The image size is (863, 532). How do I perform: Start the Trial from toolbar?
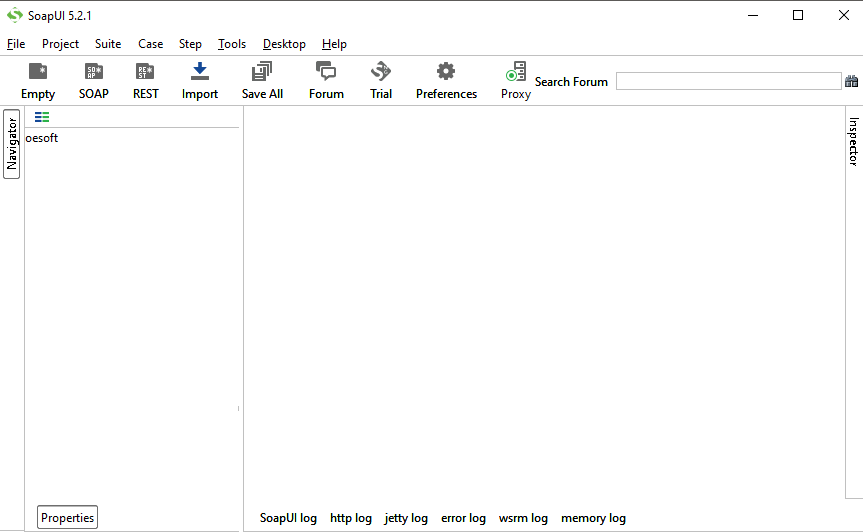[380, 81]
